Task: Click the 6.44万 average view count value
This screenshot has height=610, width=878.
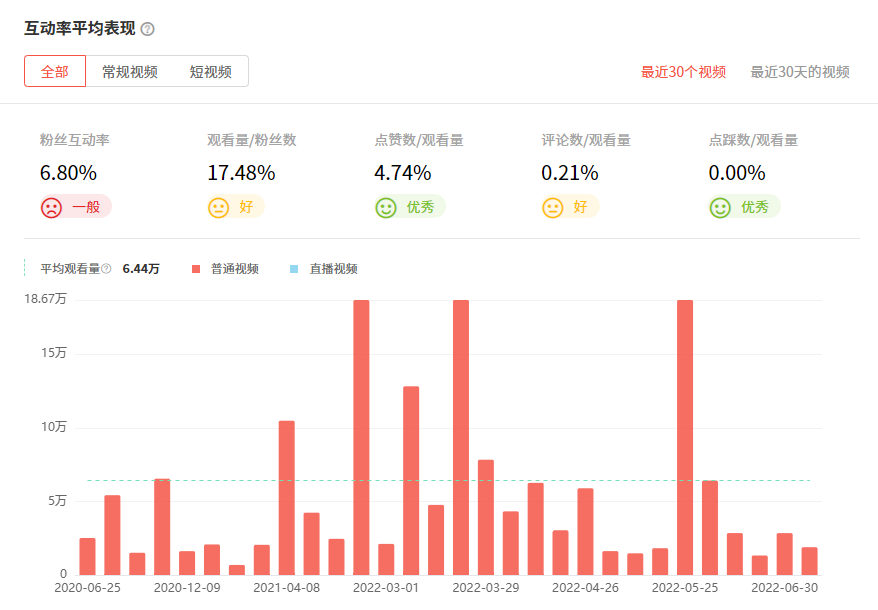Action: point(141,268)
